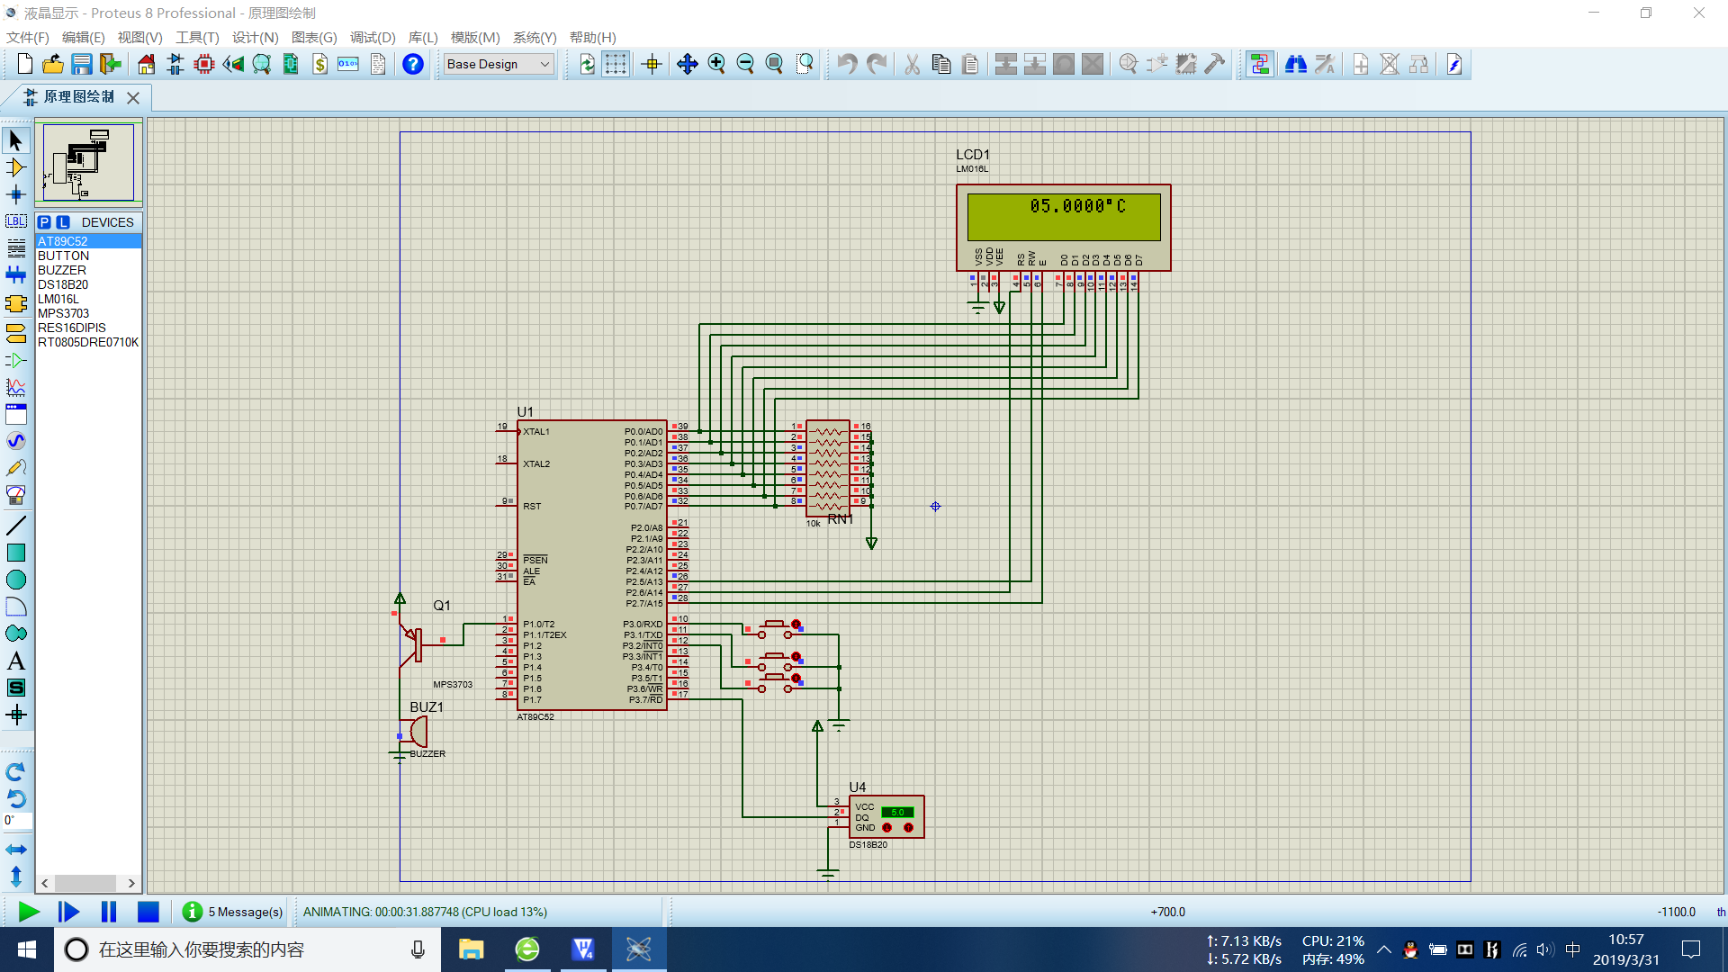Toggle the grid display icon
1728x972 pixels.
[616, 64]
